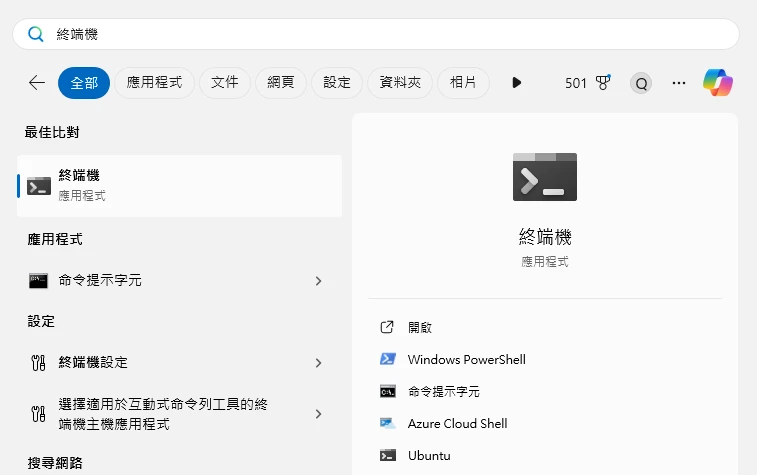The width and height of the screenshot is (757, 475).
Task: Select the 終端機 best match result
Action: click(x=180, y=185)
